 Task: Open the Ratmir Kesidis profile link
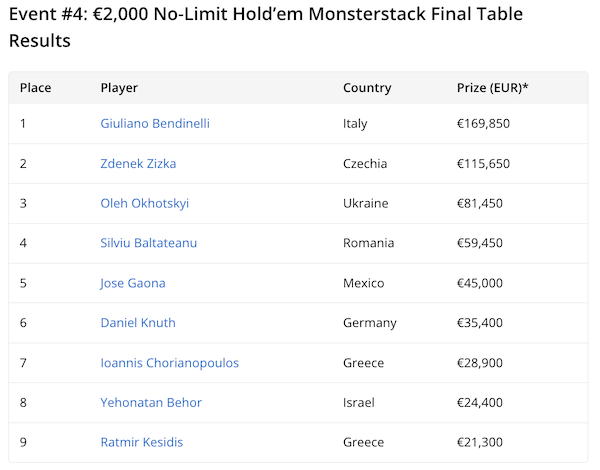pos(141,442)
